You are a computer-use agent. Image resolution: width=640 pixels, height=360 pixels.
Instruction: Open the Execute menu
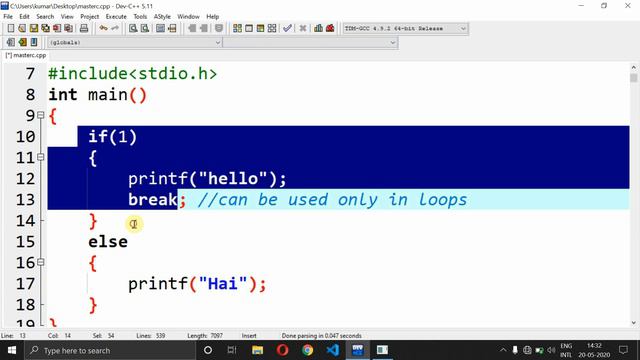click(116, 17)
